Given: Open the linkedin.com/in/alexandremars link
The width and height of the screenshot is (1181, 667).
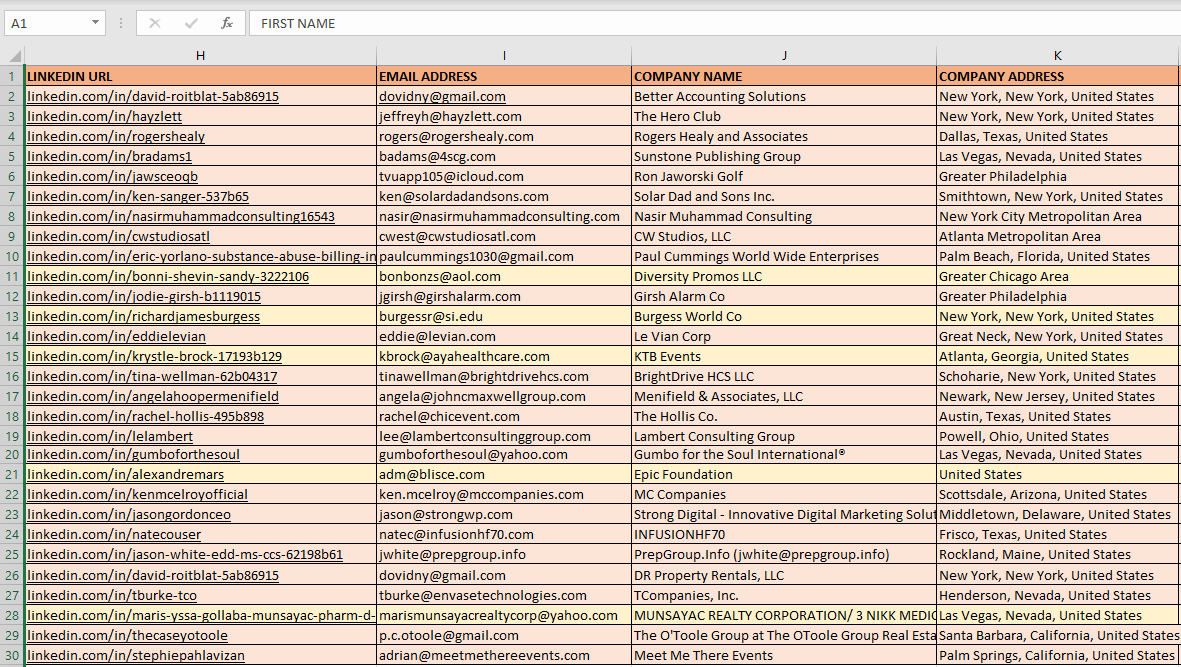Looking at the screenshot, I should [x=125, y=475].
